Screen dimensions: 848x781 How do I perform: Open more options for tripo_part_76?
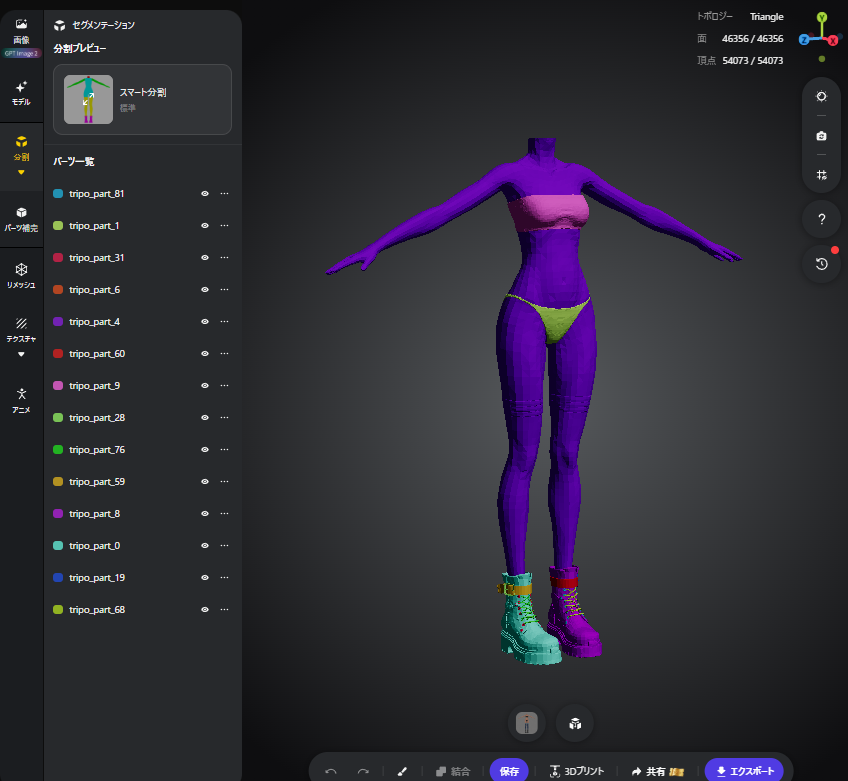[x=224, y=449]
